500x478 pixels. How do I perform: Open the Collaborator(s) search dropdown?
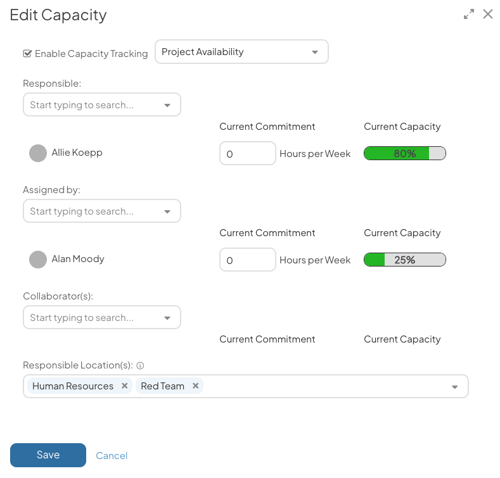(x=102, y=317)
